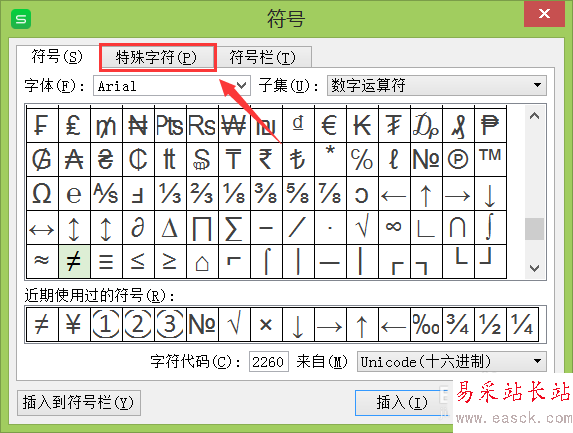Open the 子集 subset dropdown
Image resolution: width=573 pixels, height=433 pixels.
click(x=437, y=86)
